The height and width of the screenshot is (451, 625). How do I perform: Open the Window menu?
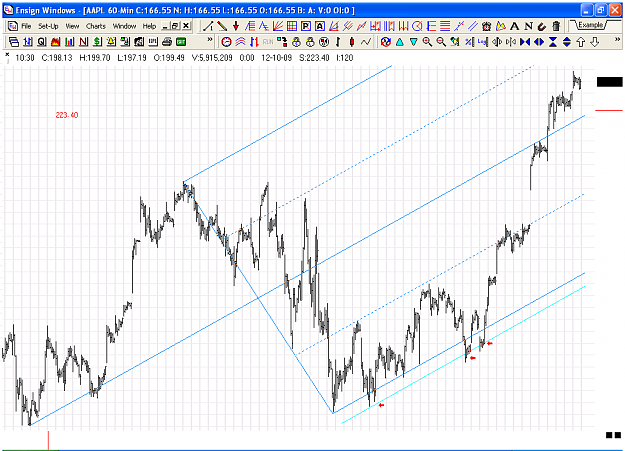(x=124, y=26)
